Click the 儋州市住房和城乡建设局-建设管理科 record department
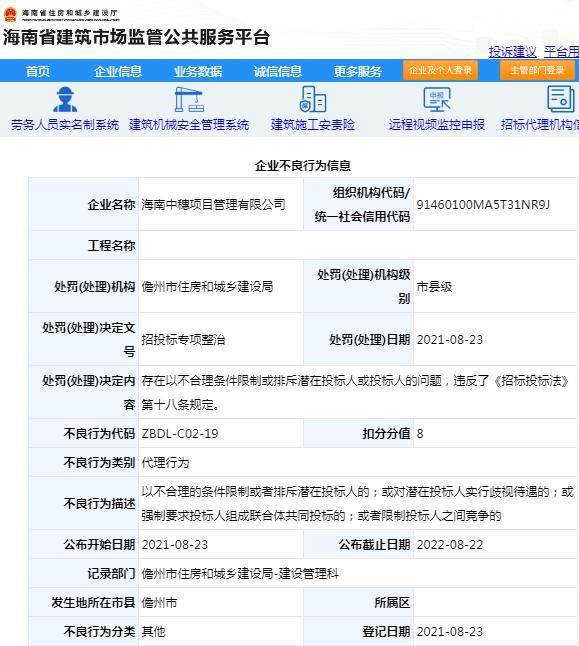This screenshot has width=579, height=646. pos(240,573)
